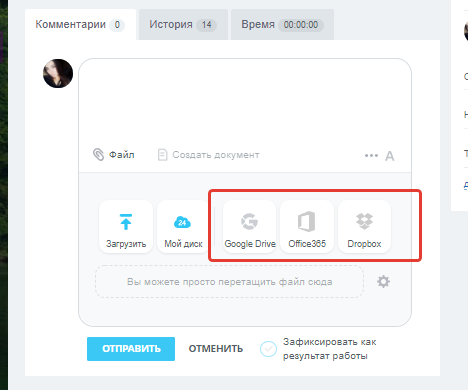Image resolution: width=468 pixels, height=390 pixels.
Task: Choose file from Мой диск
Action: (x=183, y=227)
